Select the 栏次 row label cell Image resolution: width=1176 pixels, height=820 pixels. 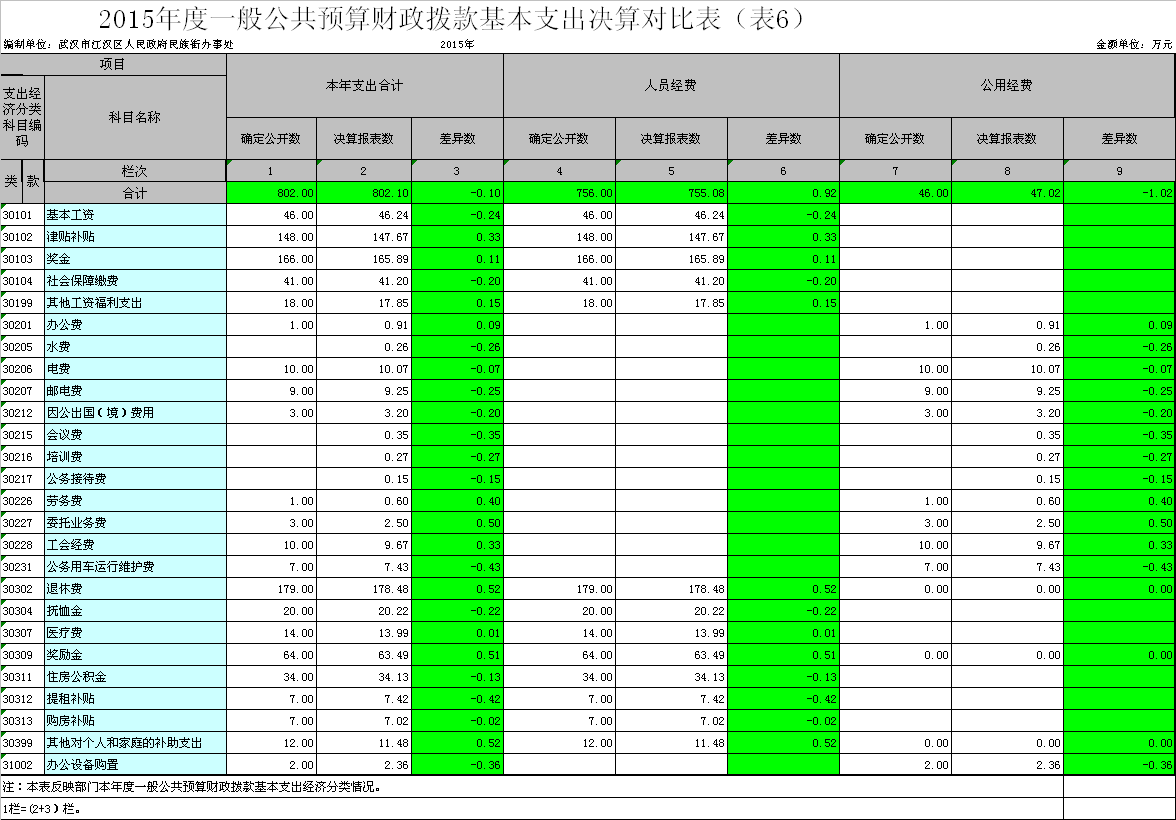tap(135, 171)
